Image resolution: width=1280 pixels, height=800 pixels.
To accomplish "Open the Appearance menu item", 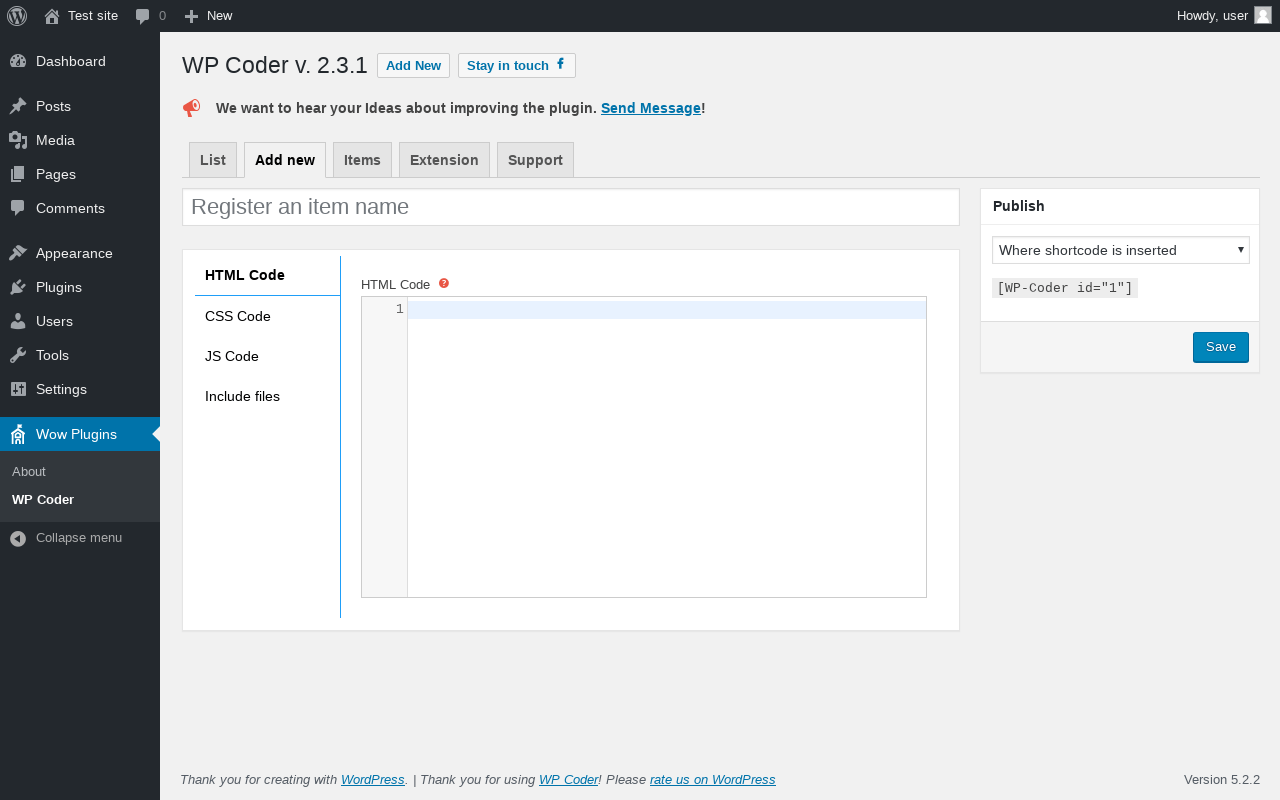I will click(80, 253).
